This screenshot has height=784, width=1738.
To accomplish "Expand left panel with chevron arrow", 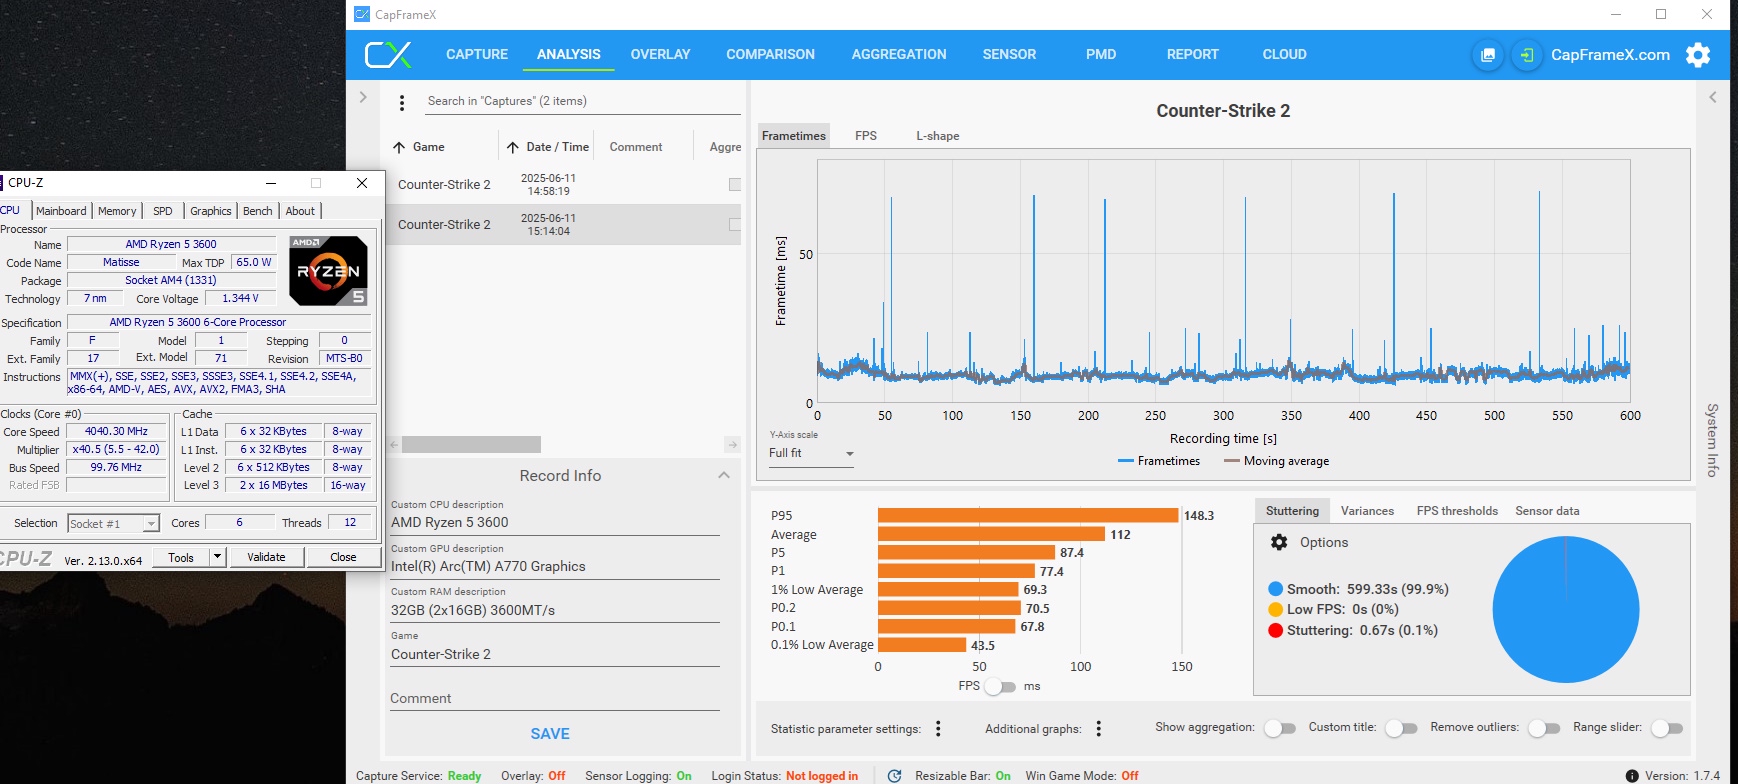I will (363, 97).
